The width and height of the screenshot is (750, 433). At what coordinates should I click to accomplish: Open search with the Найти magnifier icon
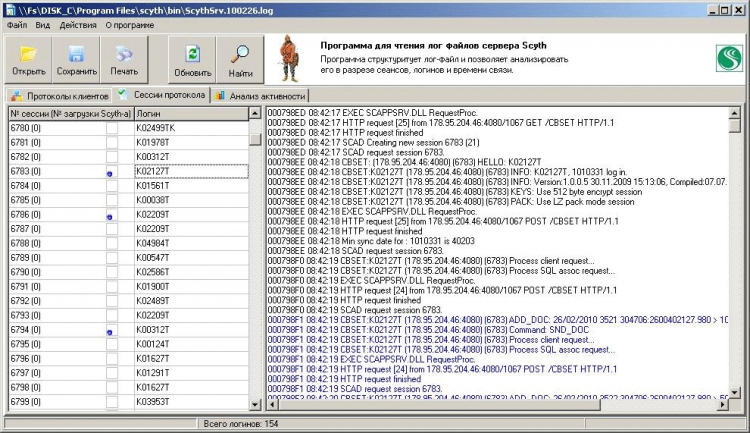point(240,54)
